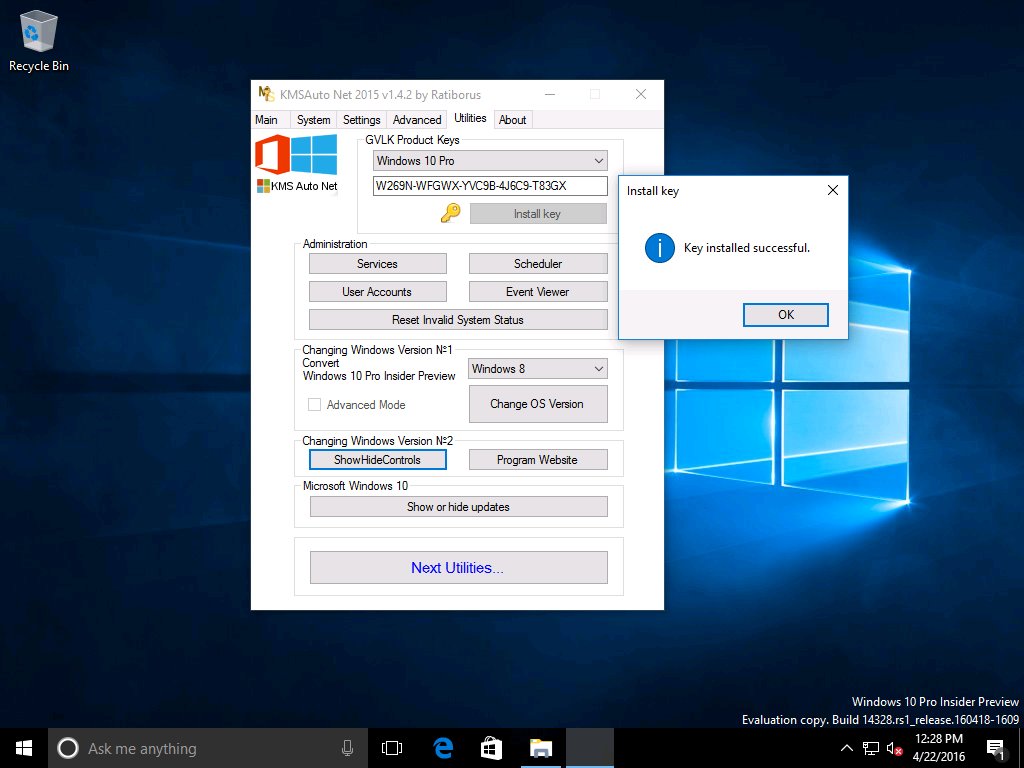
Task: Switch to the System tab
Action: (313, 120)
